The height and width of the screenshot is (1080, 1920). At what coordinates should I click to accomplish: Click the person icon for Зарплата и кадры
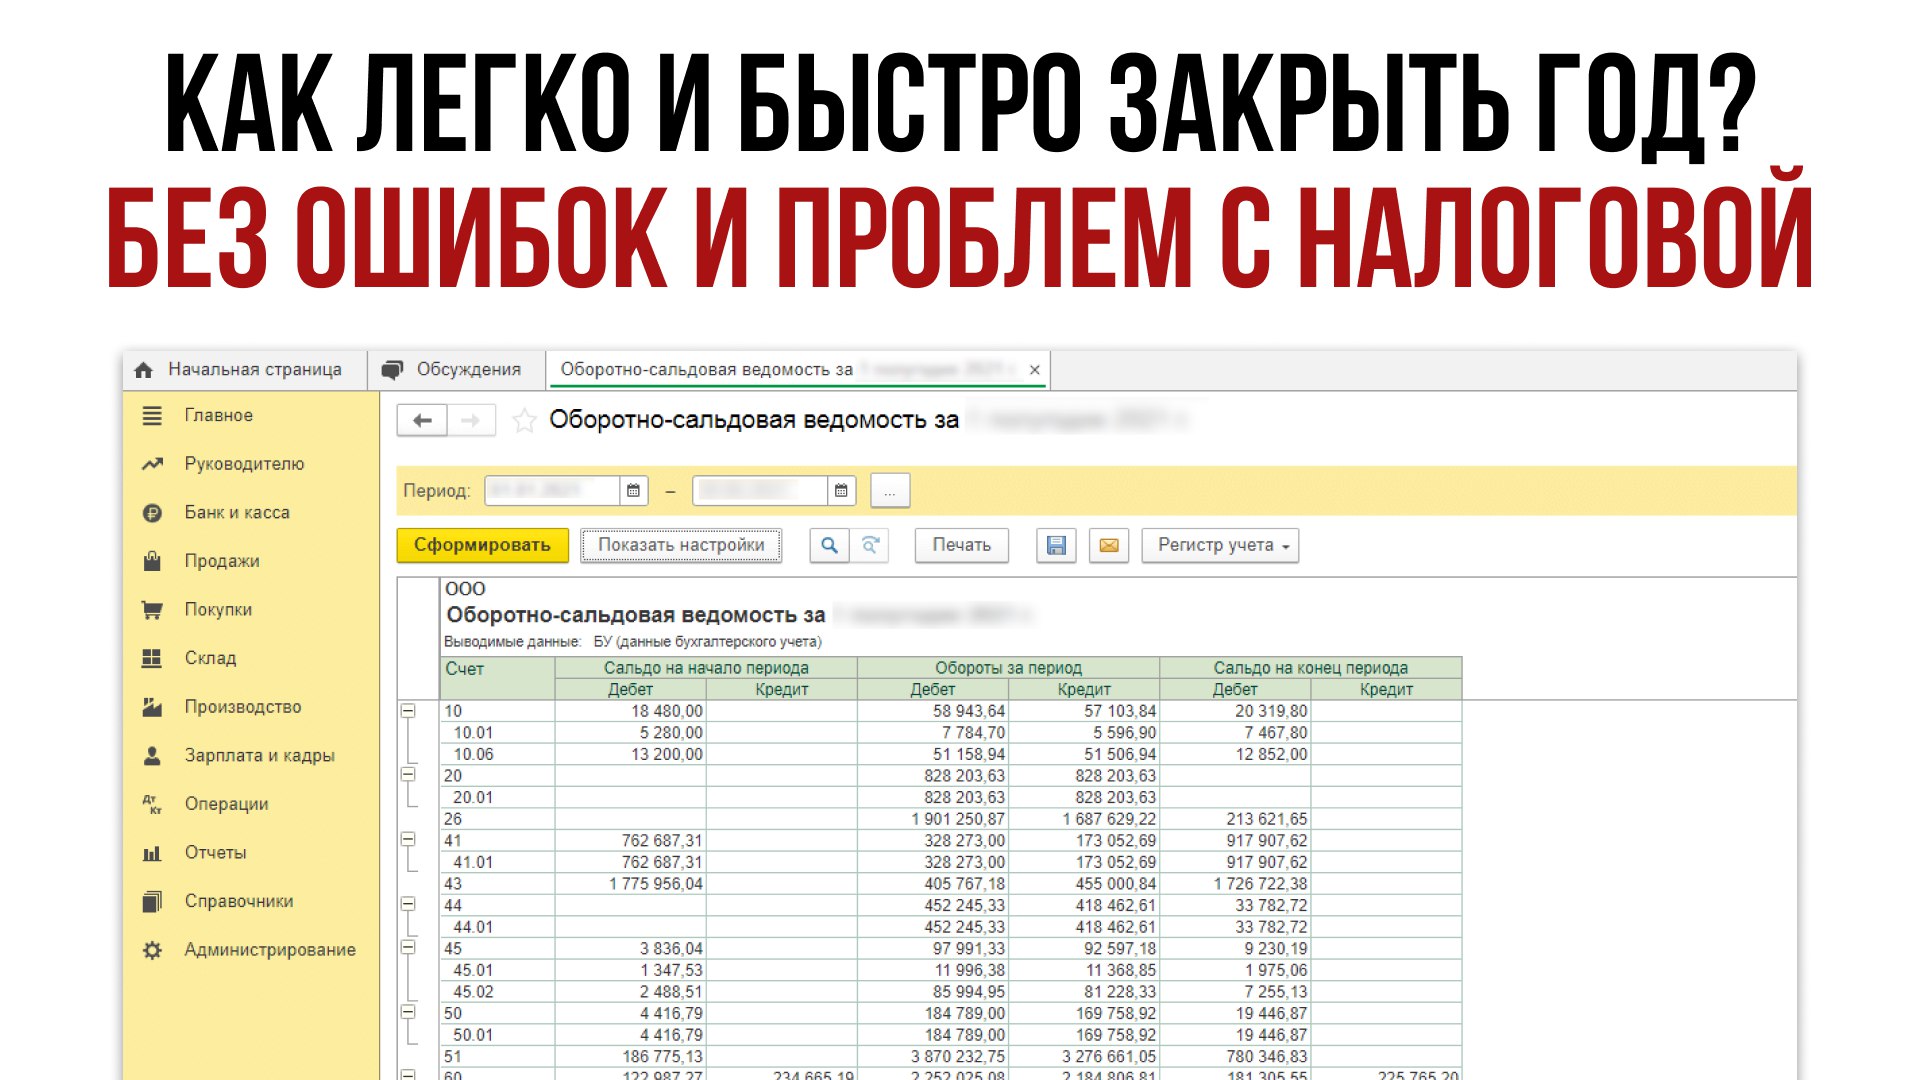coord(152,756)
